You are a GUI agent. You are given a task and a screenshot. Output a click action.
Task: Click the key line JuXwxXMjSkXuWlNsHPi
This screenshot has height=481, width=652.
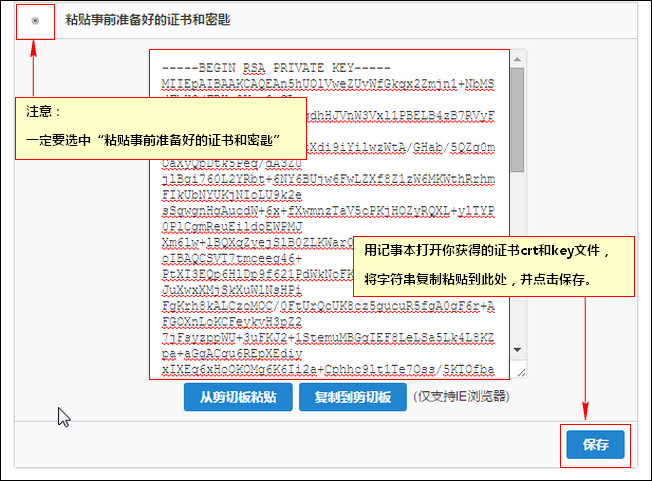point(232,290)
